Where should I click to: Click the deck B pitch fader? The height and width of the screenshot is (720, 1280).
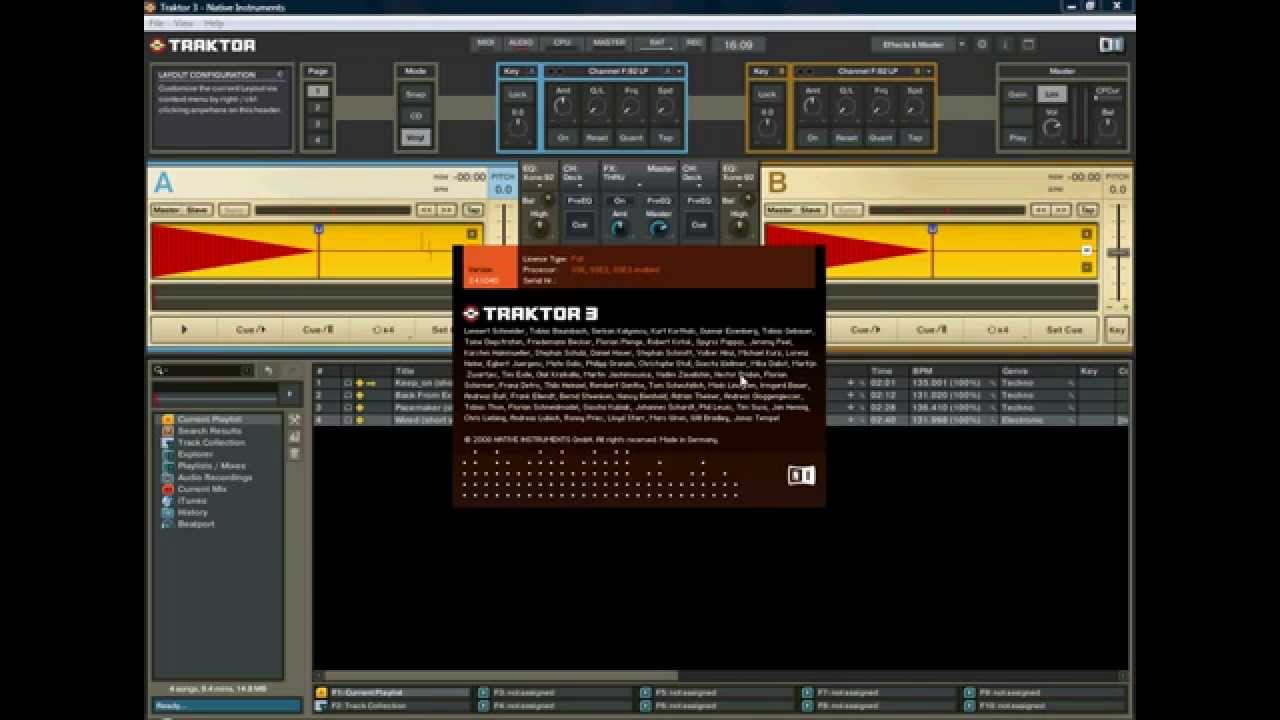[x=1117, y=252]
